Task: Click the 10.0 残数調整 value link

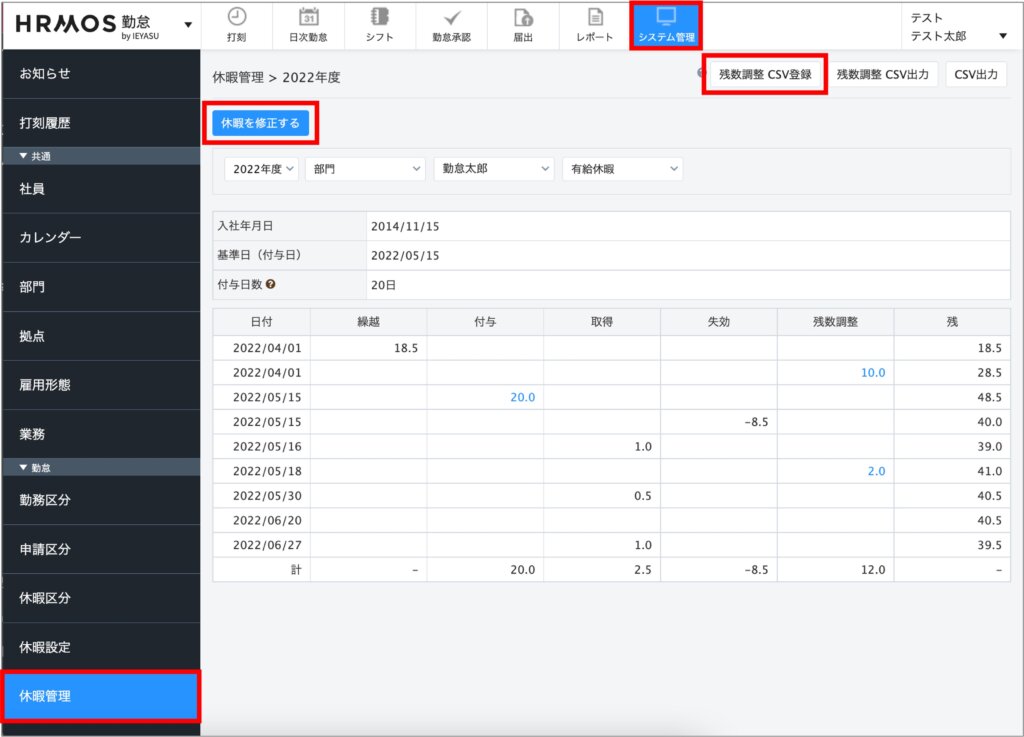Action: pos(872,372)
